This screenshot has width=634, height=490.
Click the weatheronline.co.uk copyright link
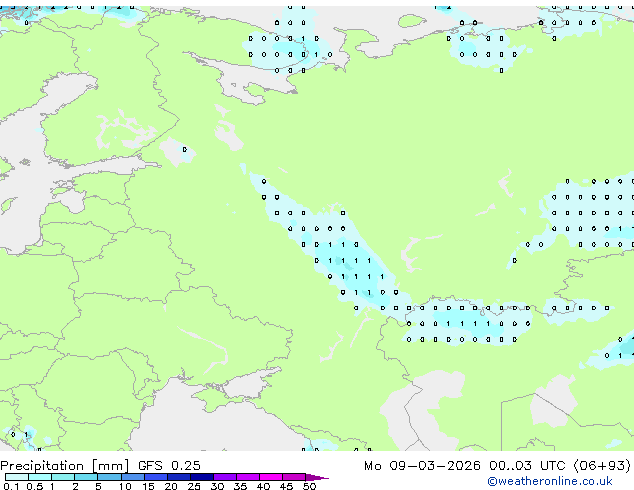550,481
